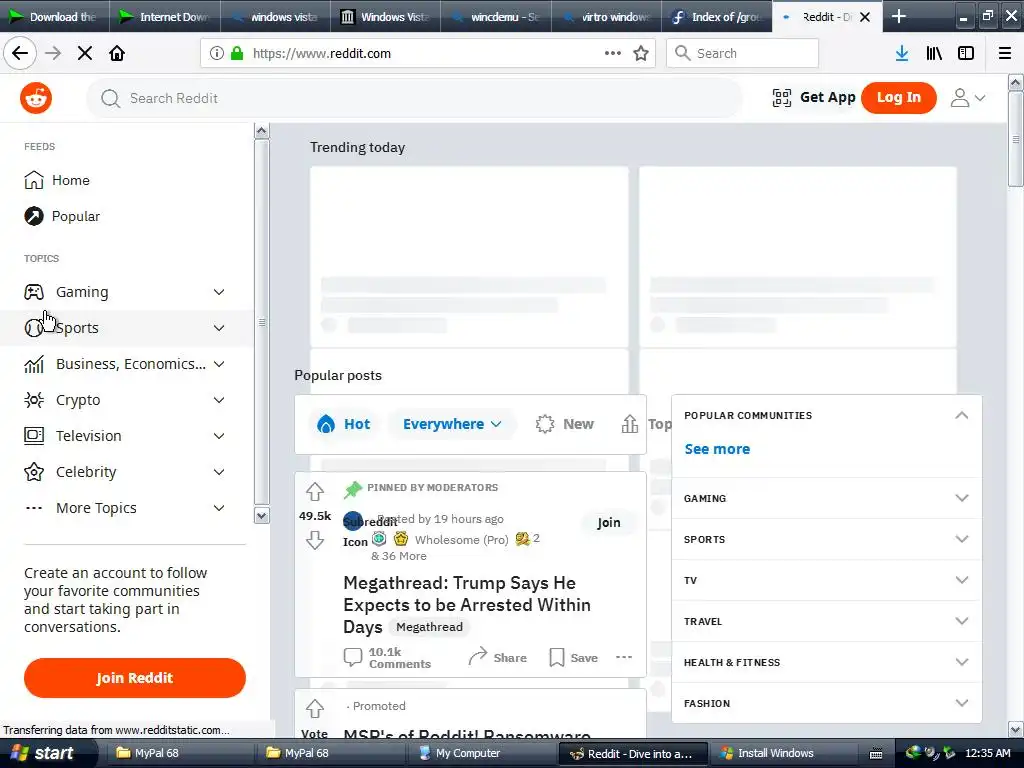1024x768 pixels.
Task: Click the Popular feed arrow icon
Action: [x=33, y=216]
